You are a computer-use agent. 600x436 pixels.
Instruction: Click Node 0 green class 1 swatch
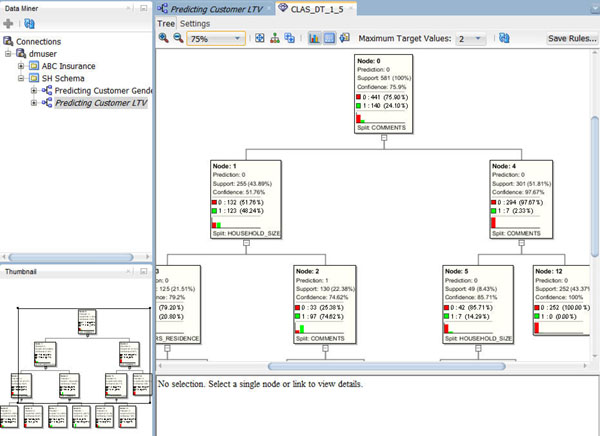359,106
